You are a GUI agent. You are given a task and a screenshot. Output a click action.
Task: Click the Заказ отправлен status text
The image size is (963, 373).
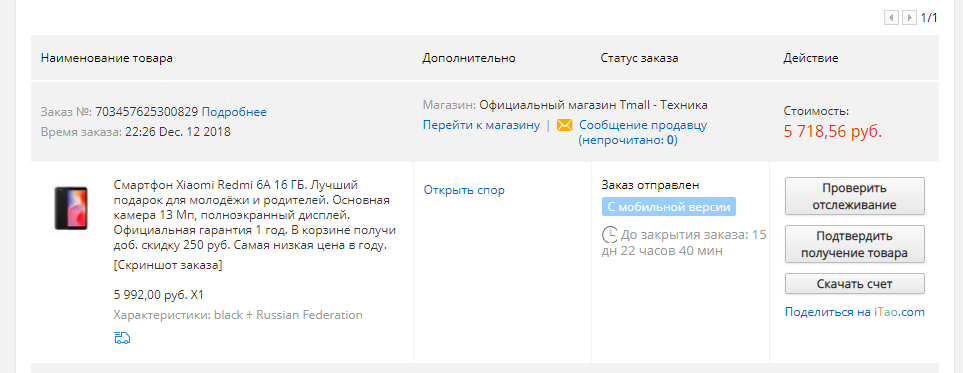(x=650, y=185)
